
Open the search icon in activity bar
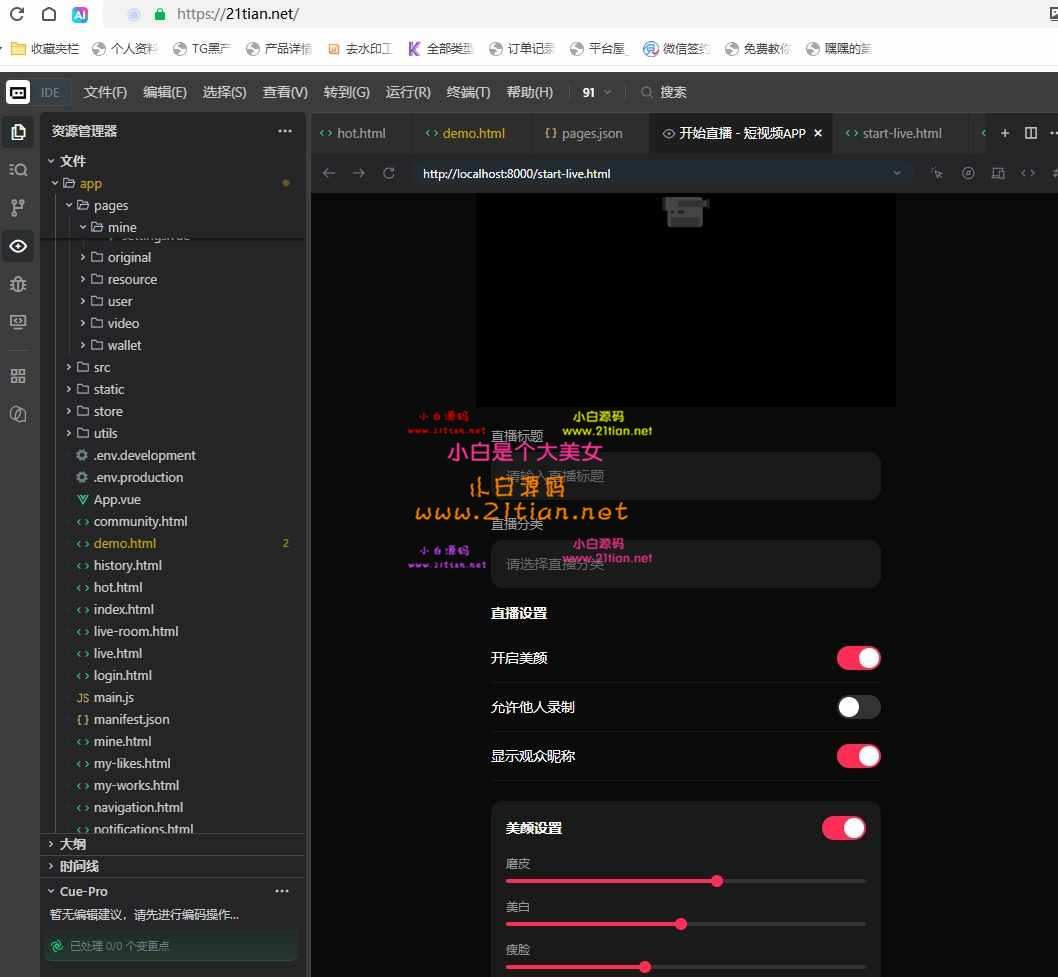pyautogui.click(x=18, y=169)
